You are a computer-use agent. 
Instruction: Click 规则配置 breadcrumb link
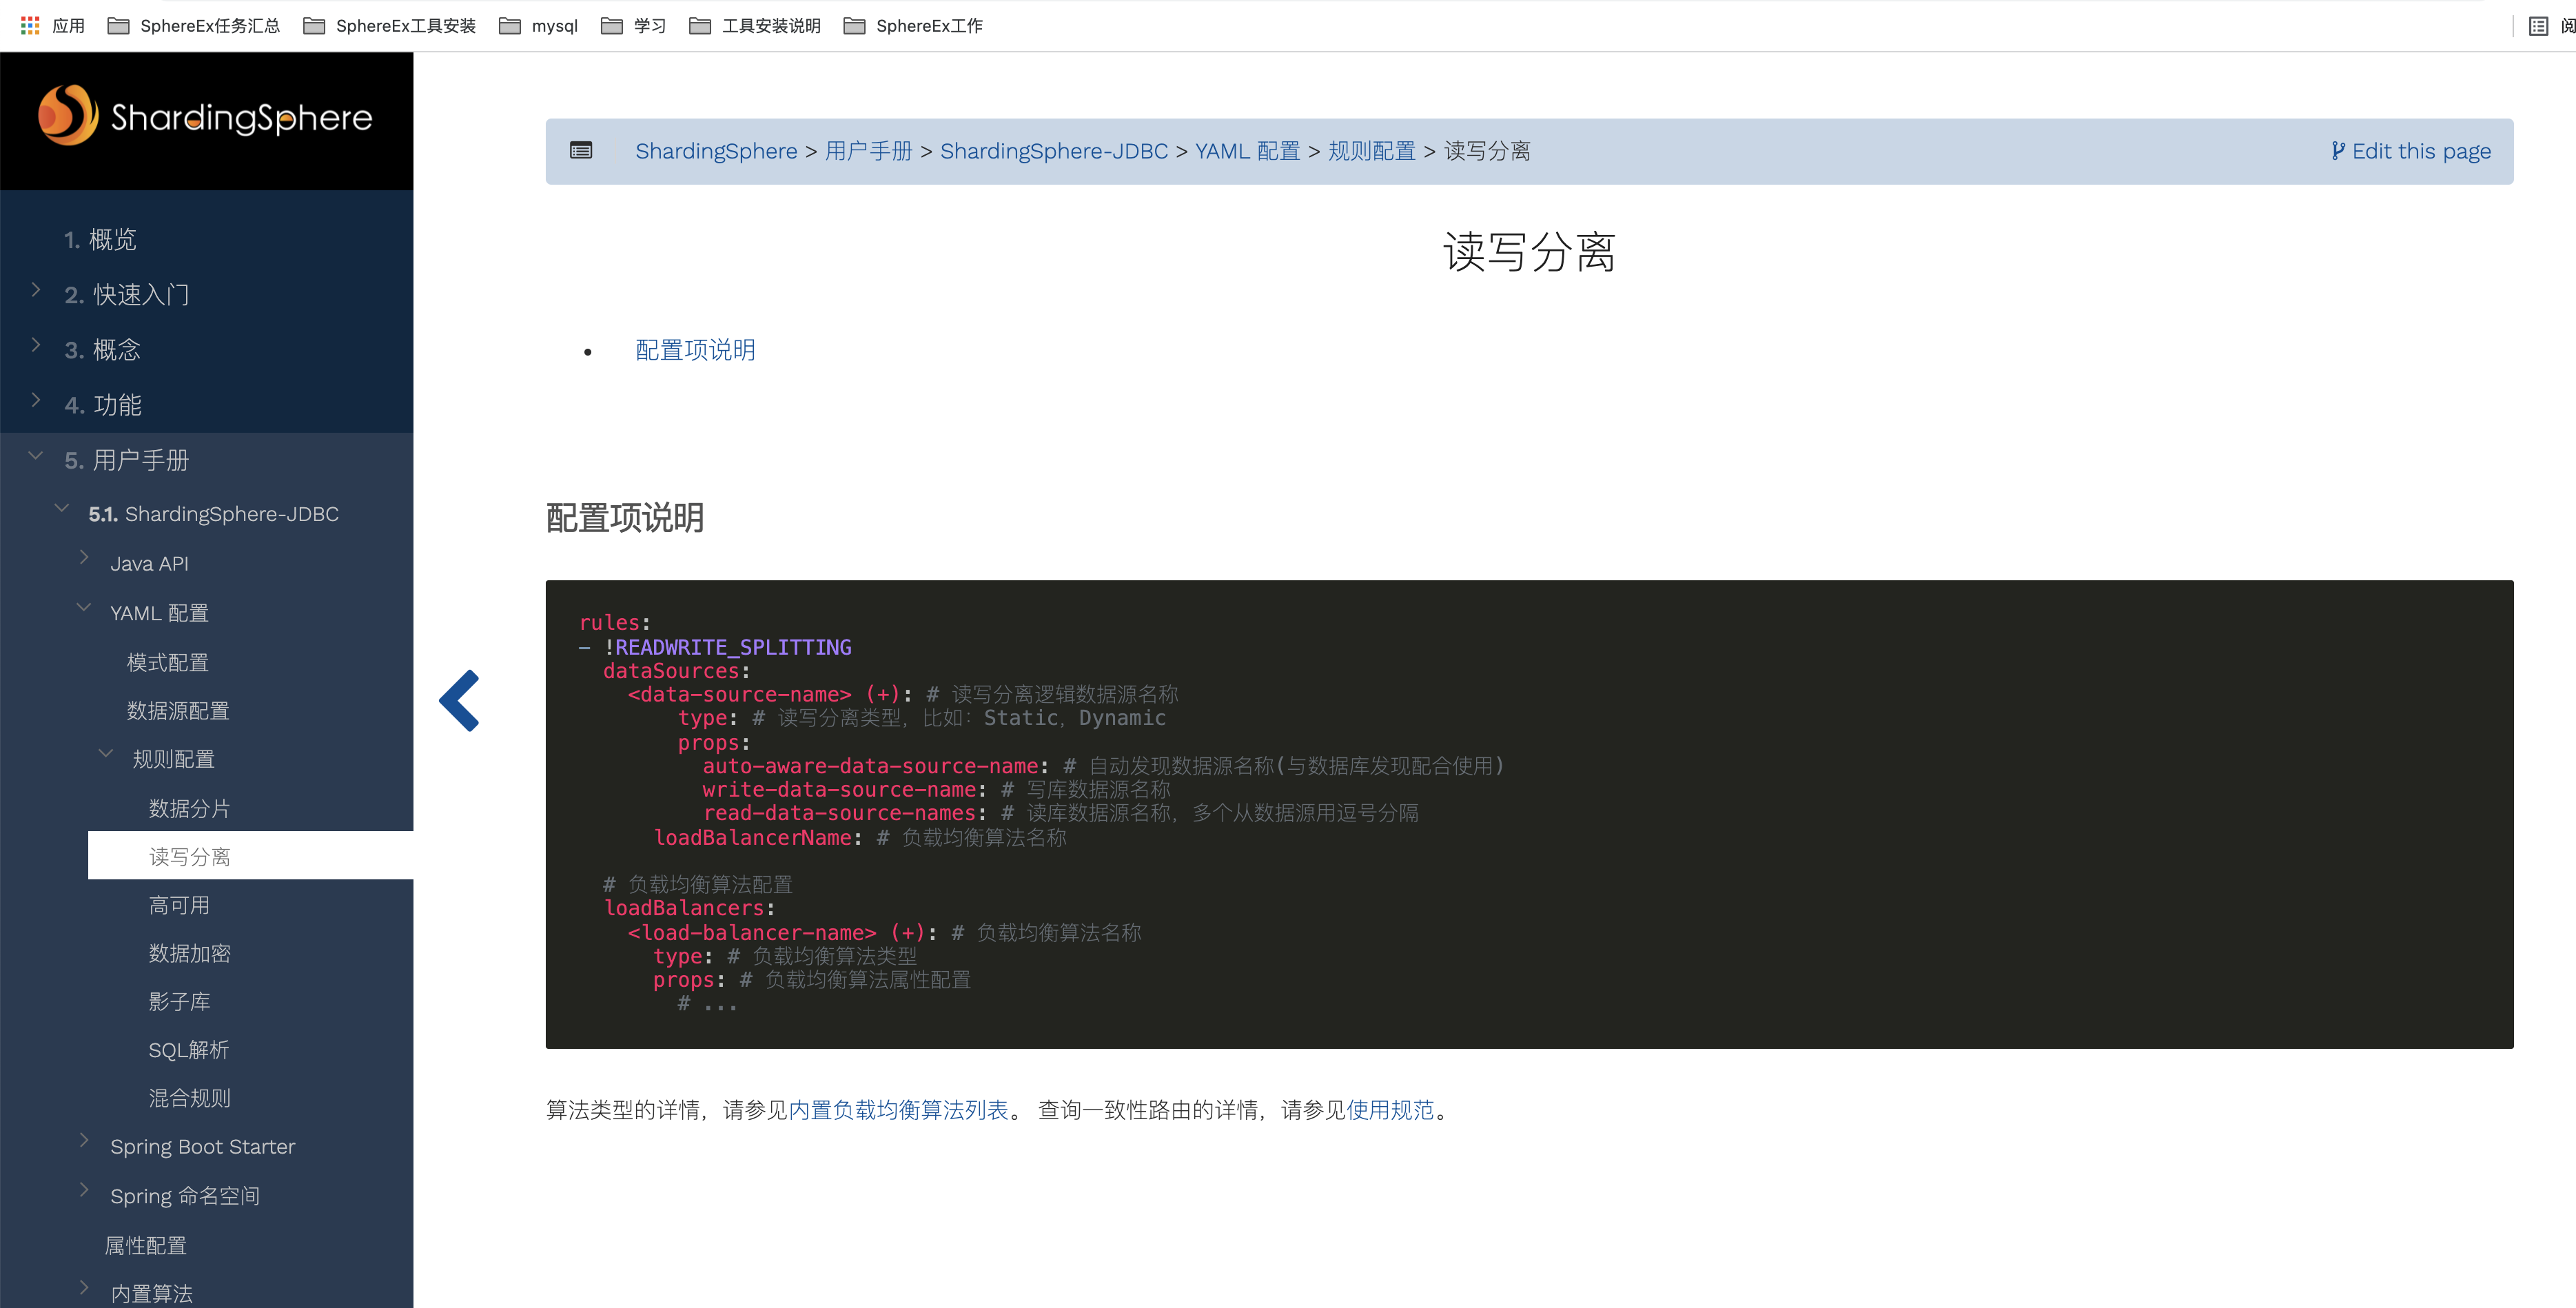pyautogui.click(x=1372, y=151)
